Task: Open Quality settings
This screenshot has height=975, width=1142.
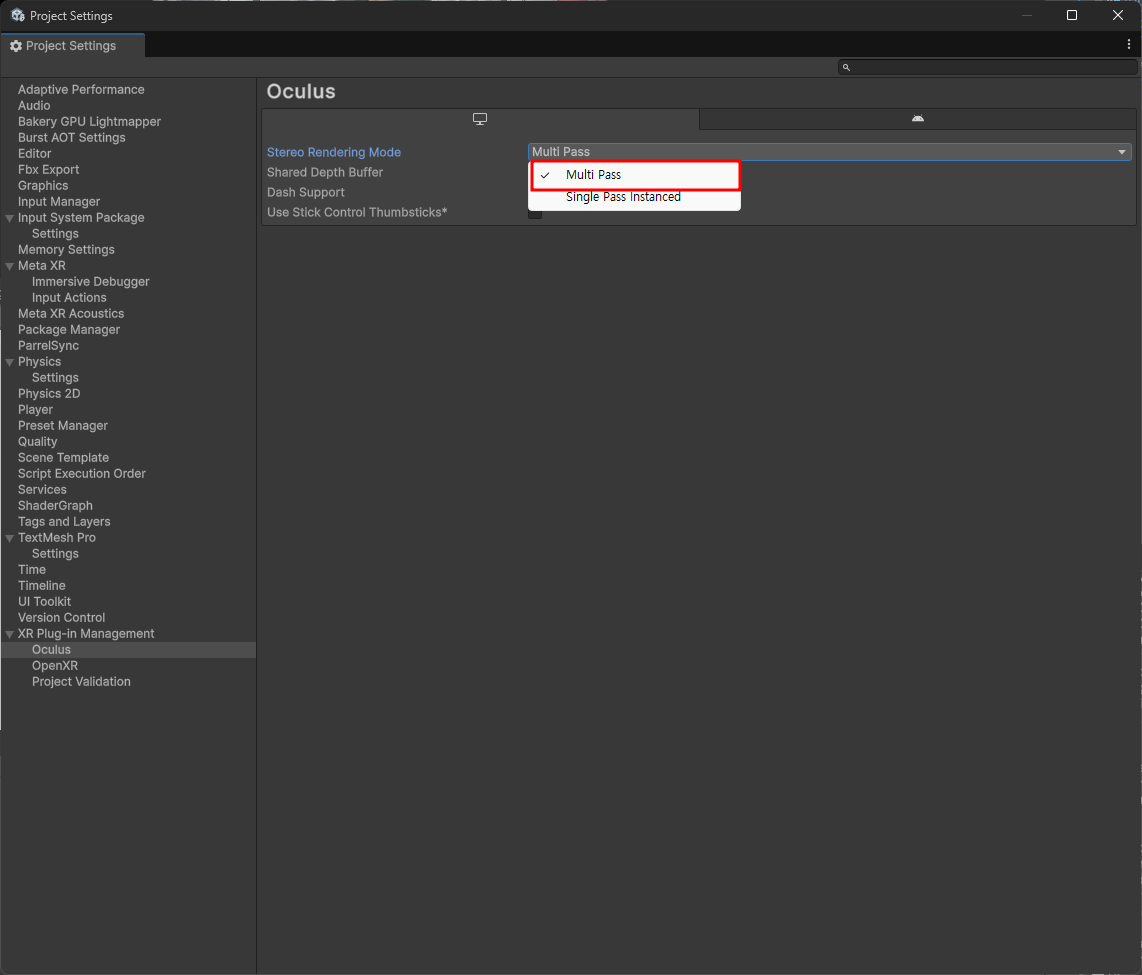Action: point(37,442)
